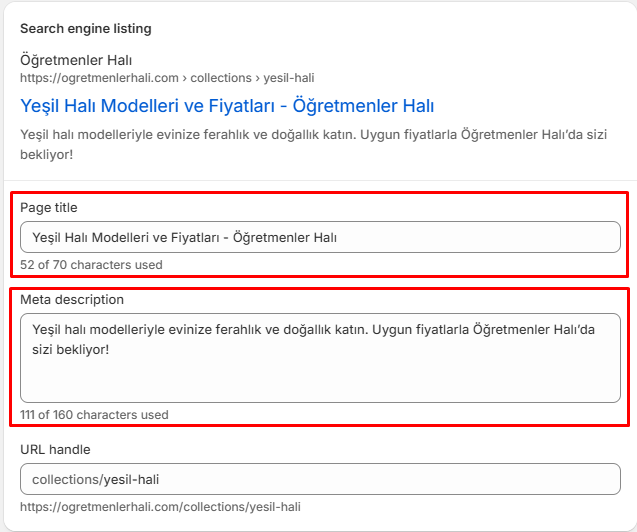Click the blue Yeşil Halı Modelleri preview title link

coord(227,105)
